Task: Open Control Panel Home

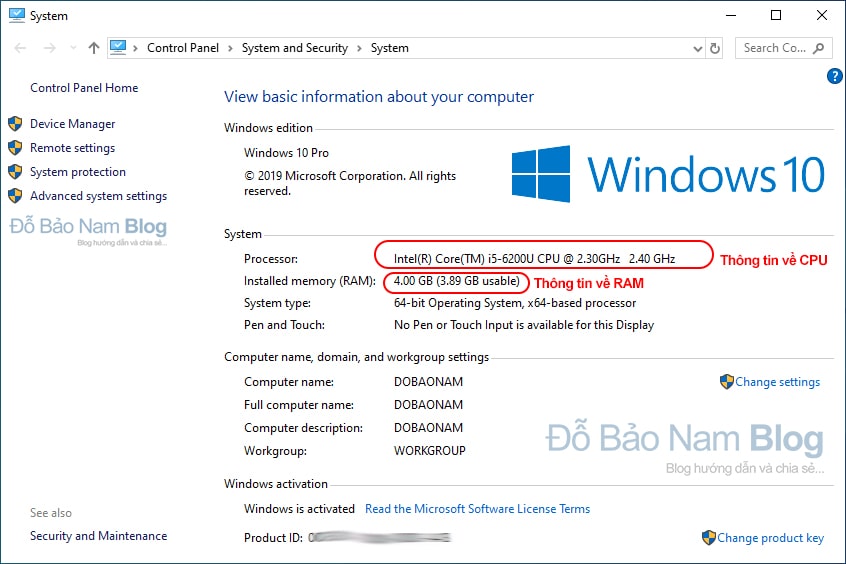Action: coord(84,88)
